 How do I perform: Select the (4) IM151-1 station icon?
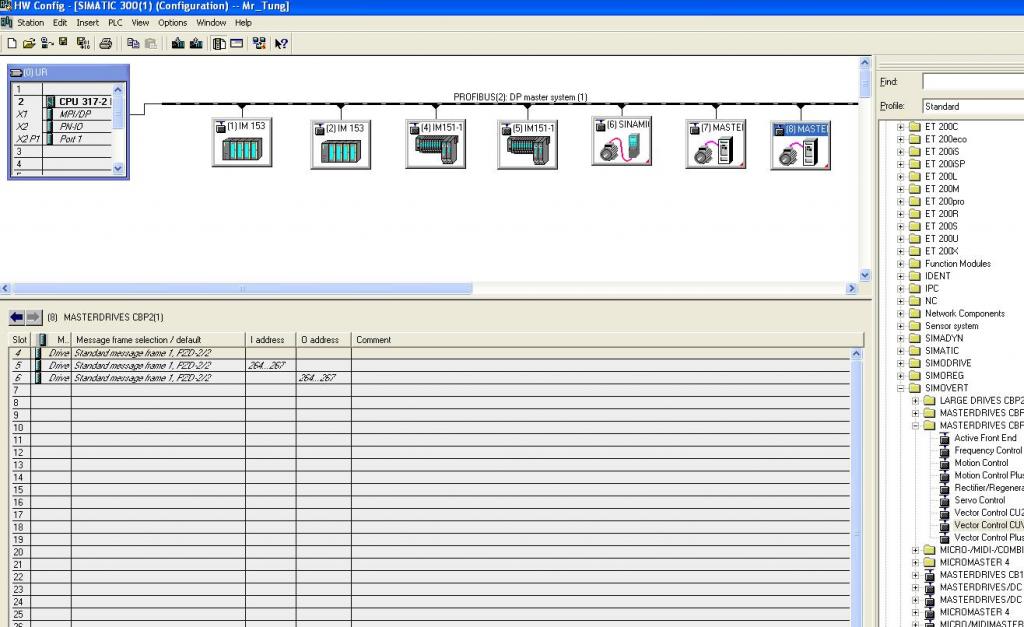tap(436, 144)
